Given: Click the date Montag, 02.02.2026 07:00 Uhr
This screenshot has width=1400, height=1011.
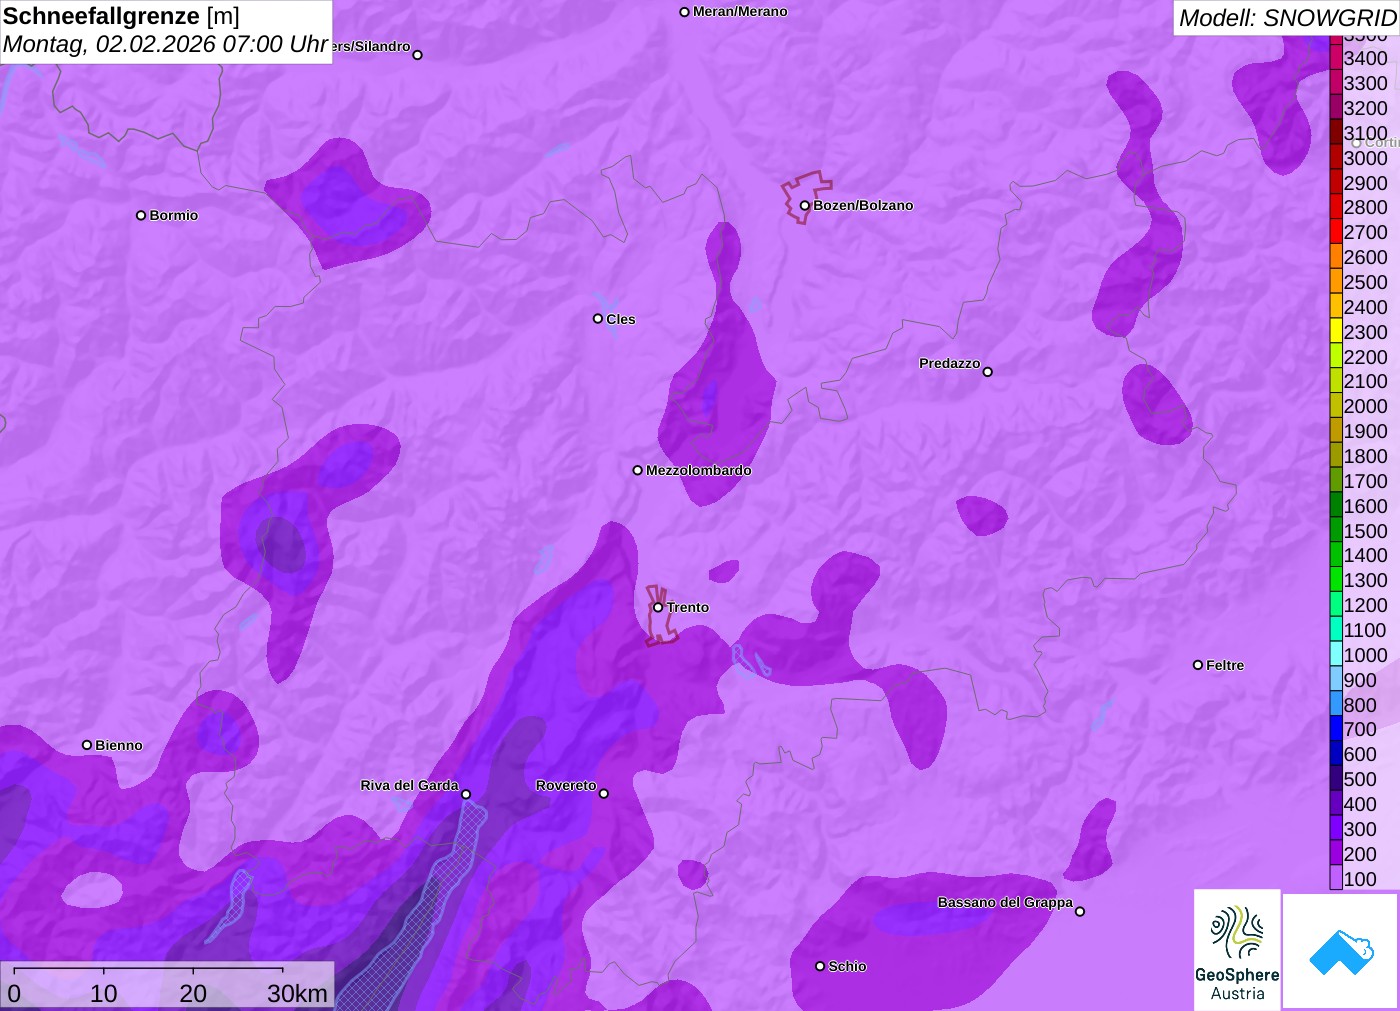Looking at the screenshot, I should pyautogui.click(x=165, y=45).
